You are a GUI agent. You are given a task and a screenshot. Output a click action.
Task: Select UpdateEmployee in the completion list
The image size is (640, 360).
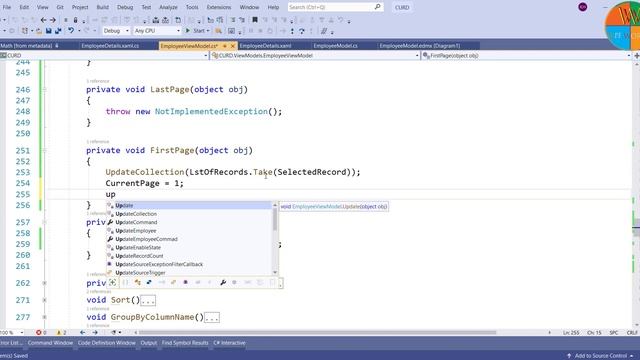(189, 231)
